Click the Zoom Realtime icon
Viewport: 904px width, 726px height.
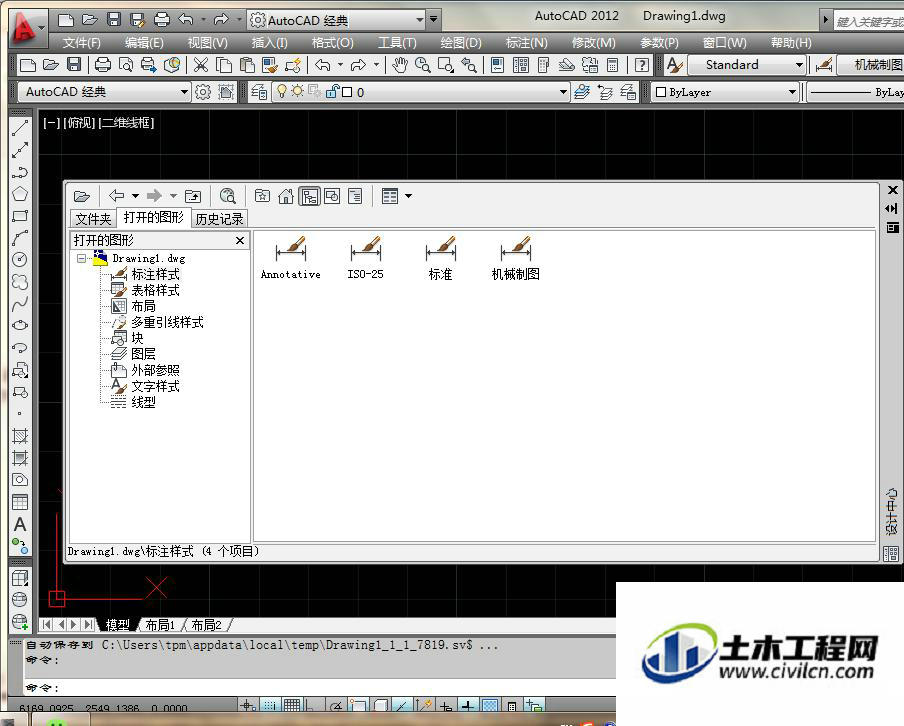pyautogui.click(x=423, y=65)
